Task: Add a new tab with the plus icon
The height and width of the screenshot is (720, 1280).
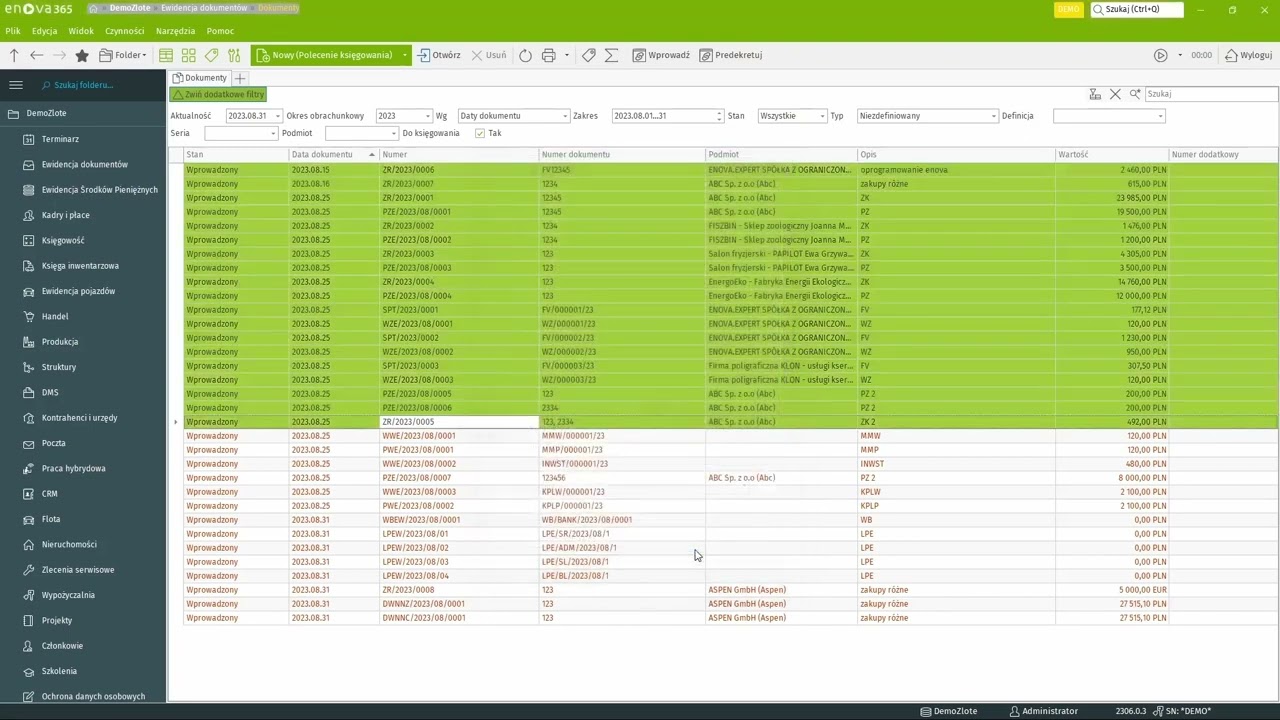Action: tap(240, 78)
